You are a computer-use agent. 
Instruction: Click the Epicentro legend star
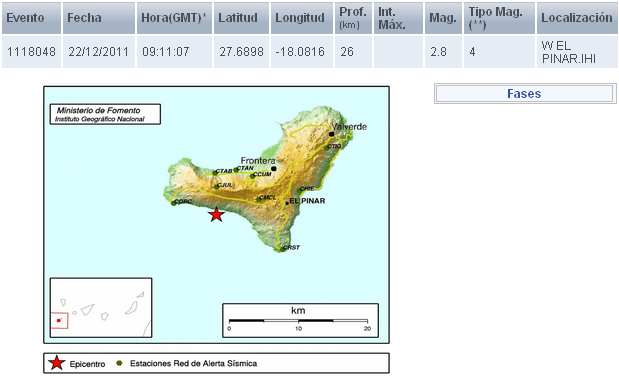[57, 363]
